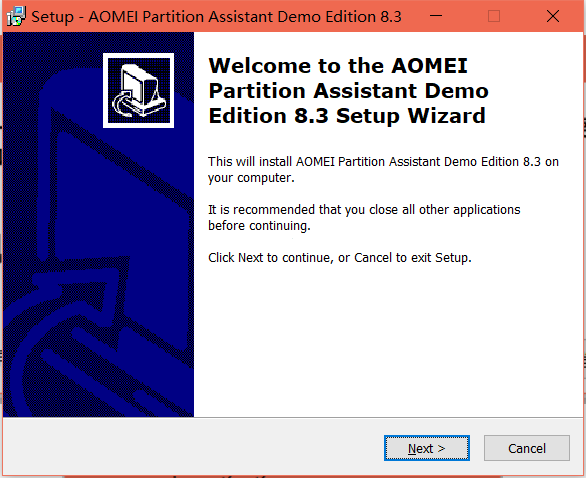Select the 'Partition Assistant Demo' heading line

348,91
